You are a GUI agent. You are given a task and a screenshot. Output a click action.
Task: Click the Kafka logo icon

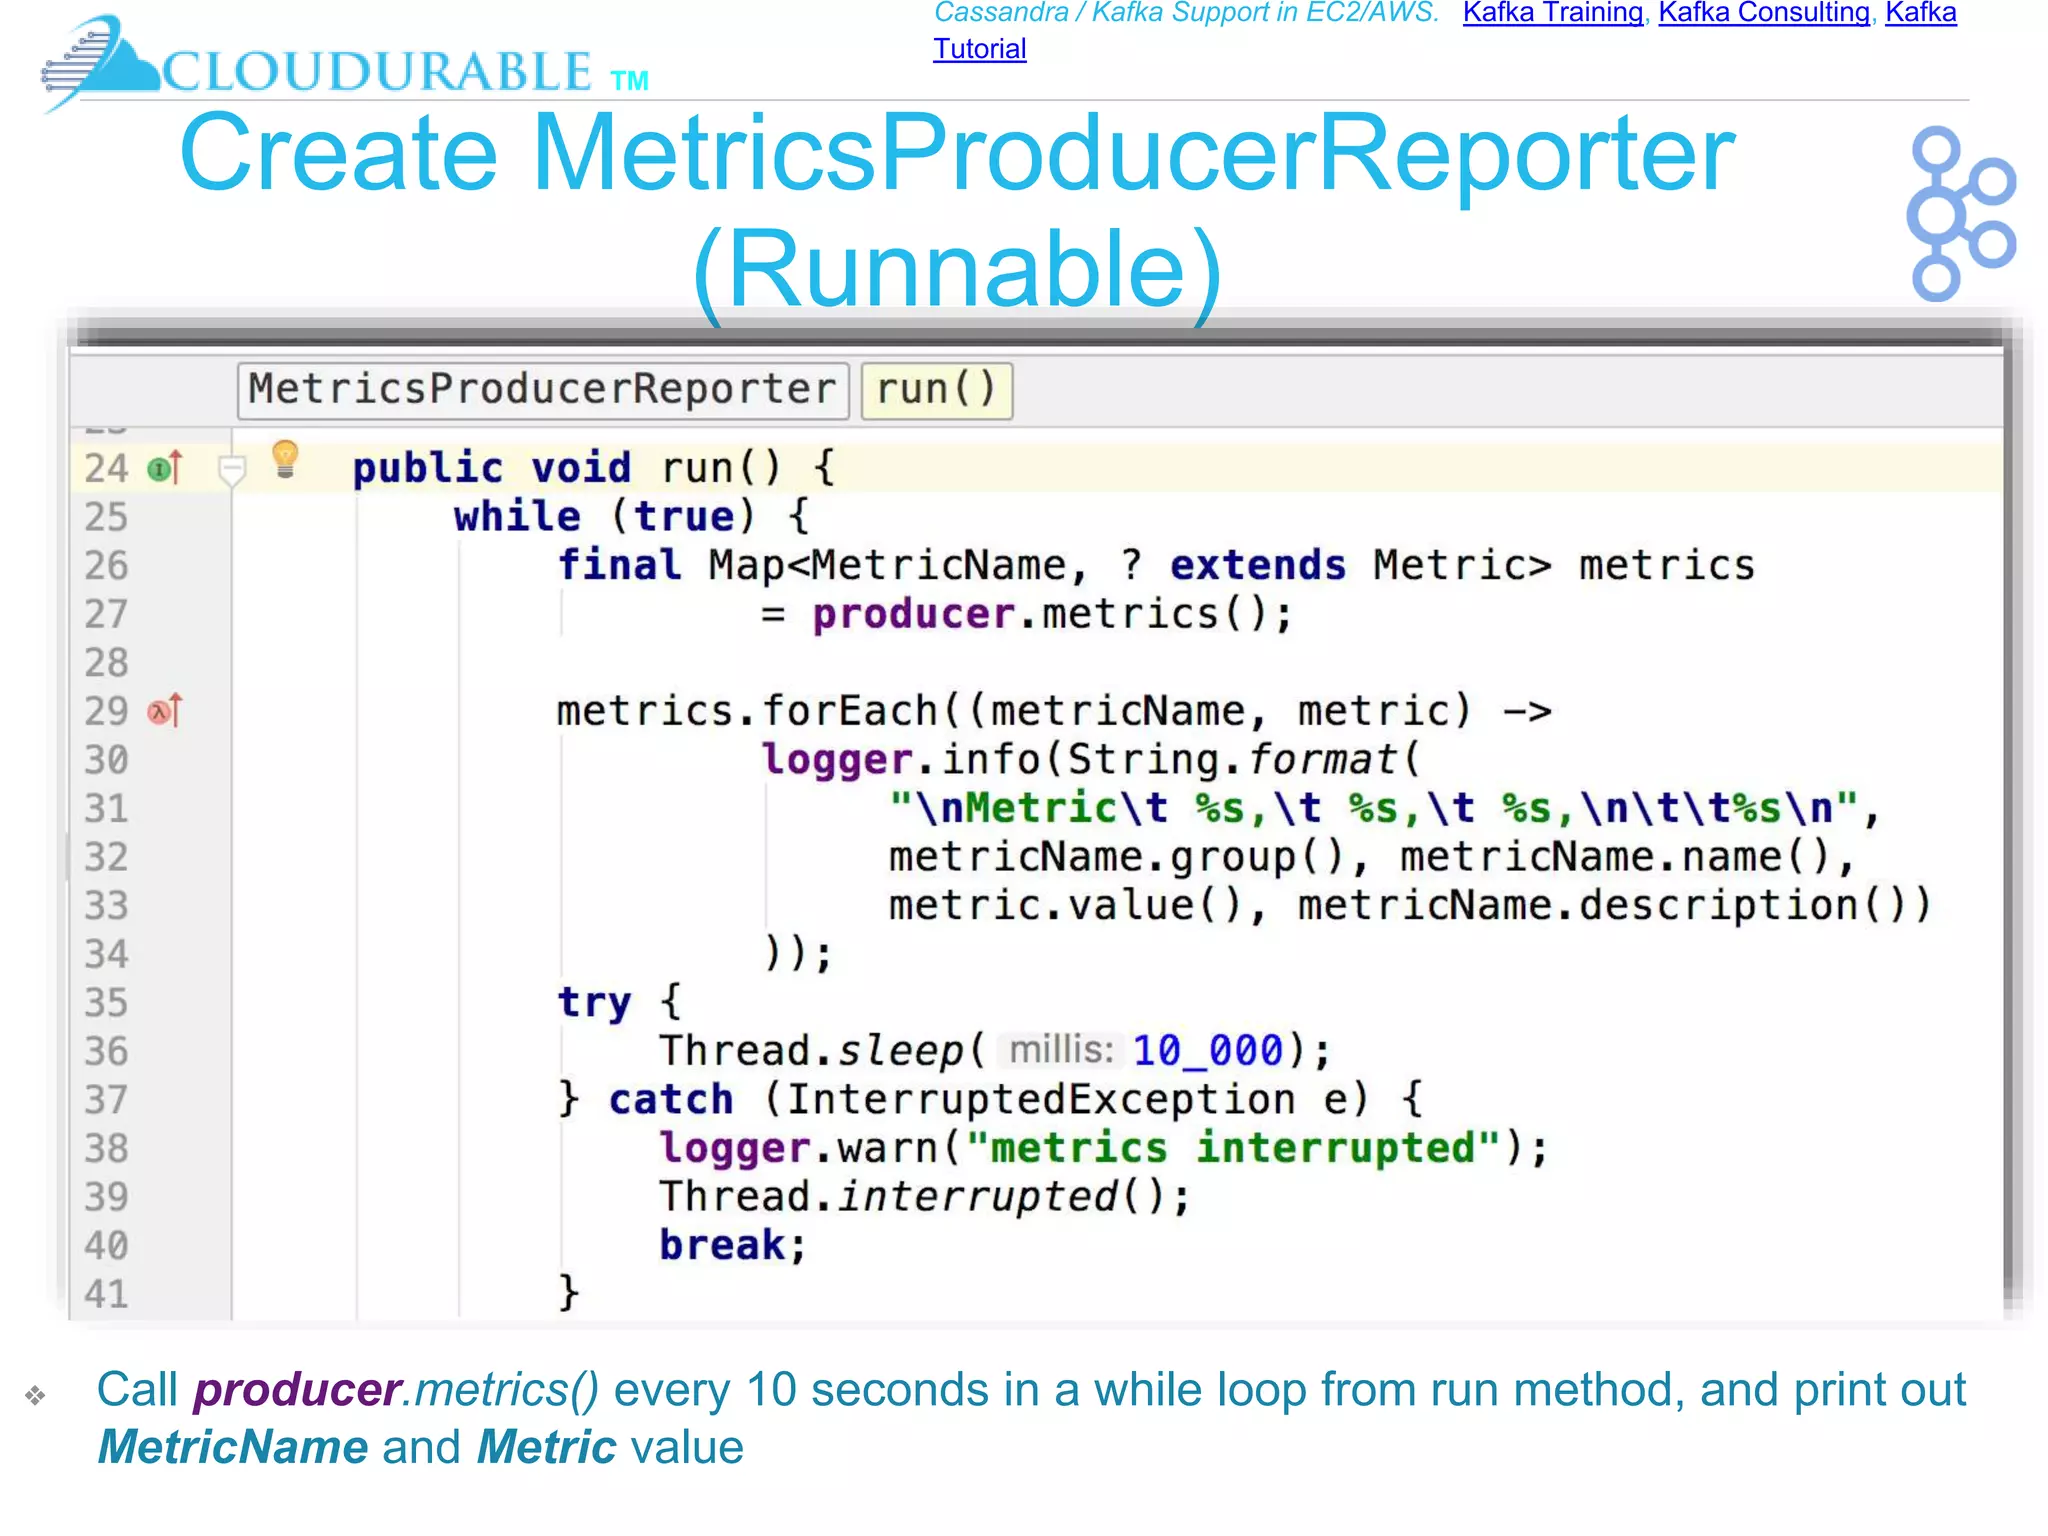(1961, 213)
